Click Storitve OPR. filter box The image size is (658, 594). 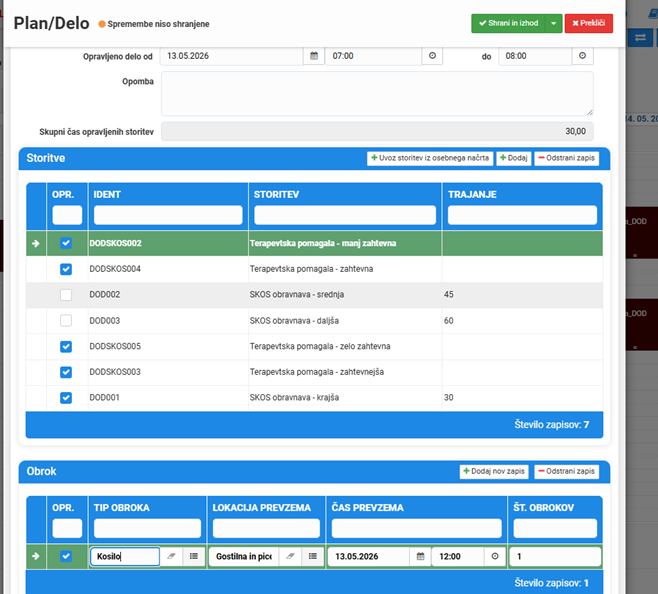pos(67,215)
